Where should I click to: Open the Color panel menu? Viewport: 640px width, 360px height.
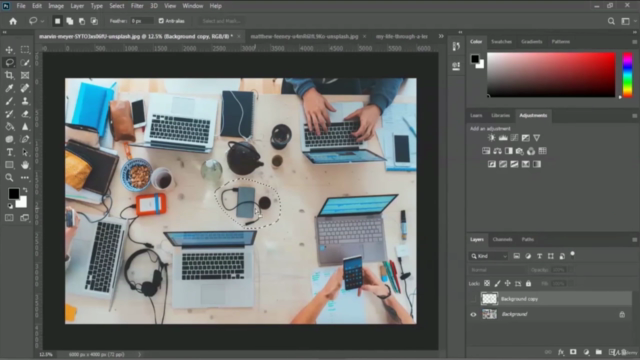coord(634,42)
